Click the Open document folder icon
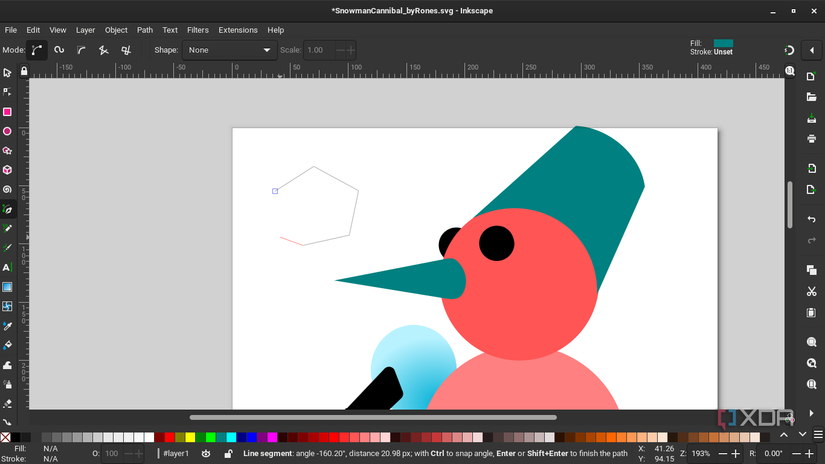The width and height of the screenshot is (825, 464). pos(811,97)
